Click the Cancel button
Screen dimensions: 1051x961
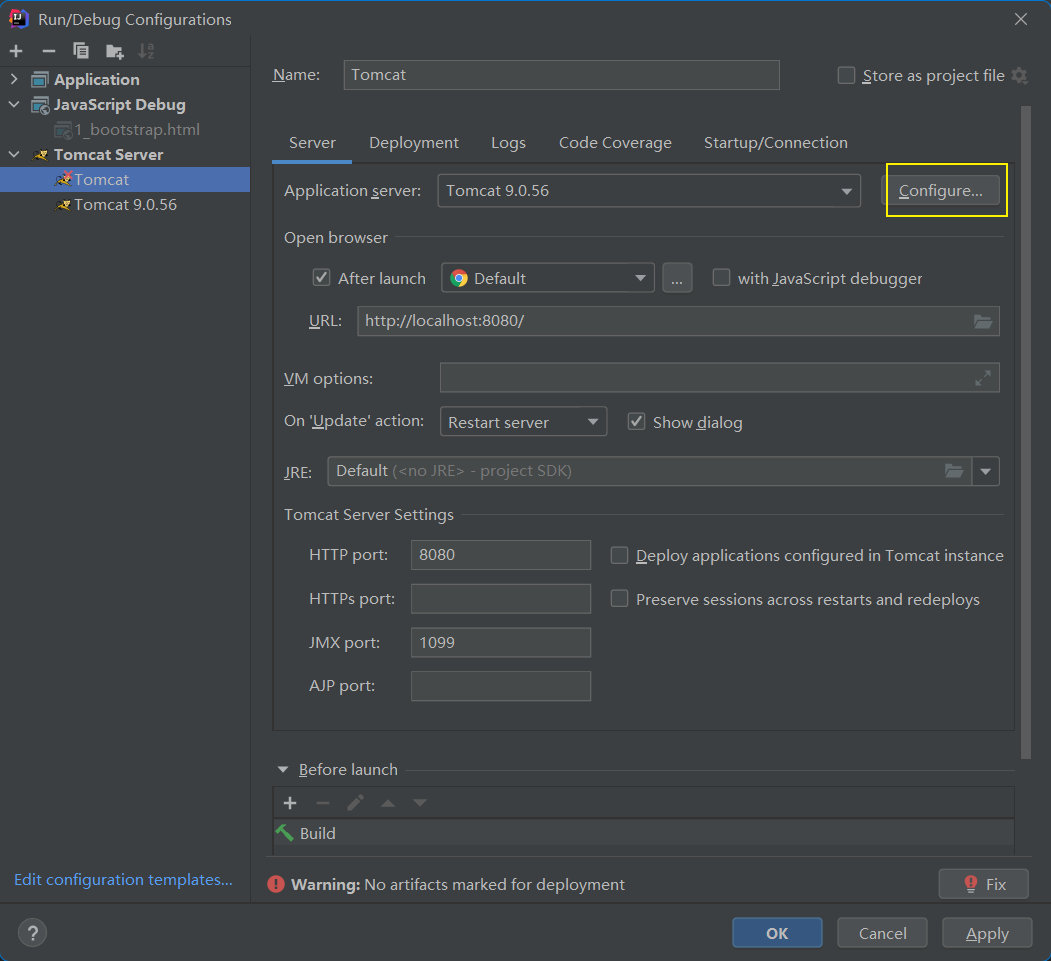pyautogui.click(x=882, y=933)
